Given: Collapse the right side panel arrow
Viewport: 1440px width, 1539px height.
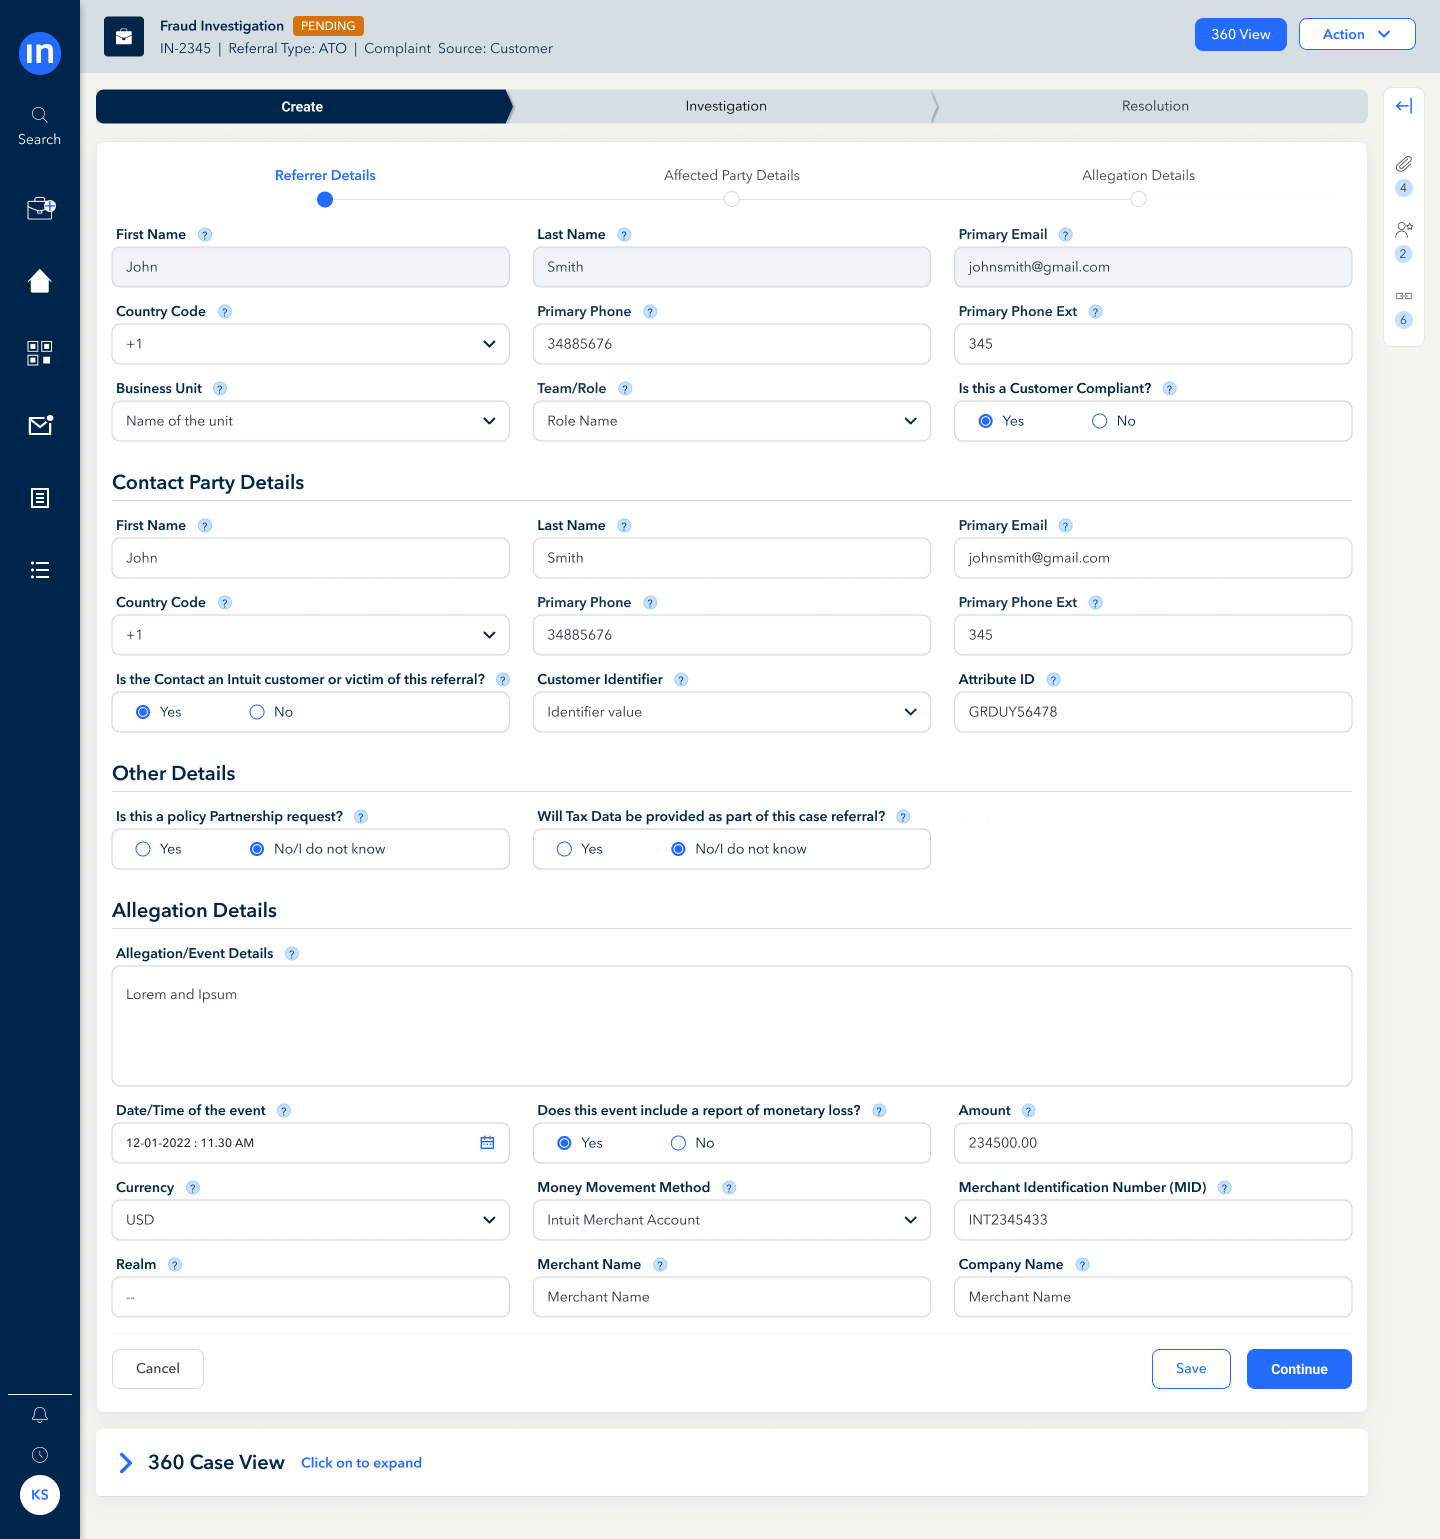Looking at the screenshot, I should [x=1404, y=106].
